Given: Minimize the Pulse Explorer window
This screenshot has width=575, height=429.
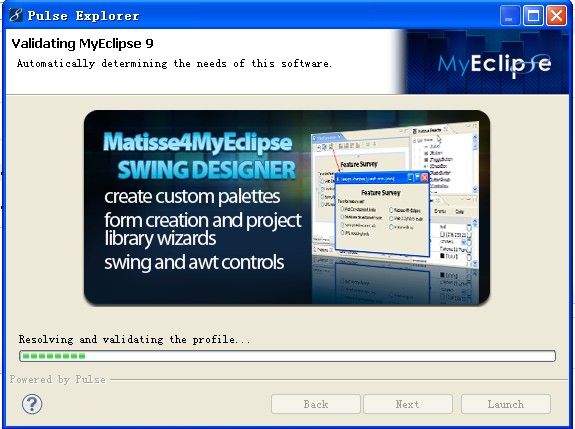Looking at the screenshot, I should click(509, 16).
